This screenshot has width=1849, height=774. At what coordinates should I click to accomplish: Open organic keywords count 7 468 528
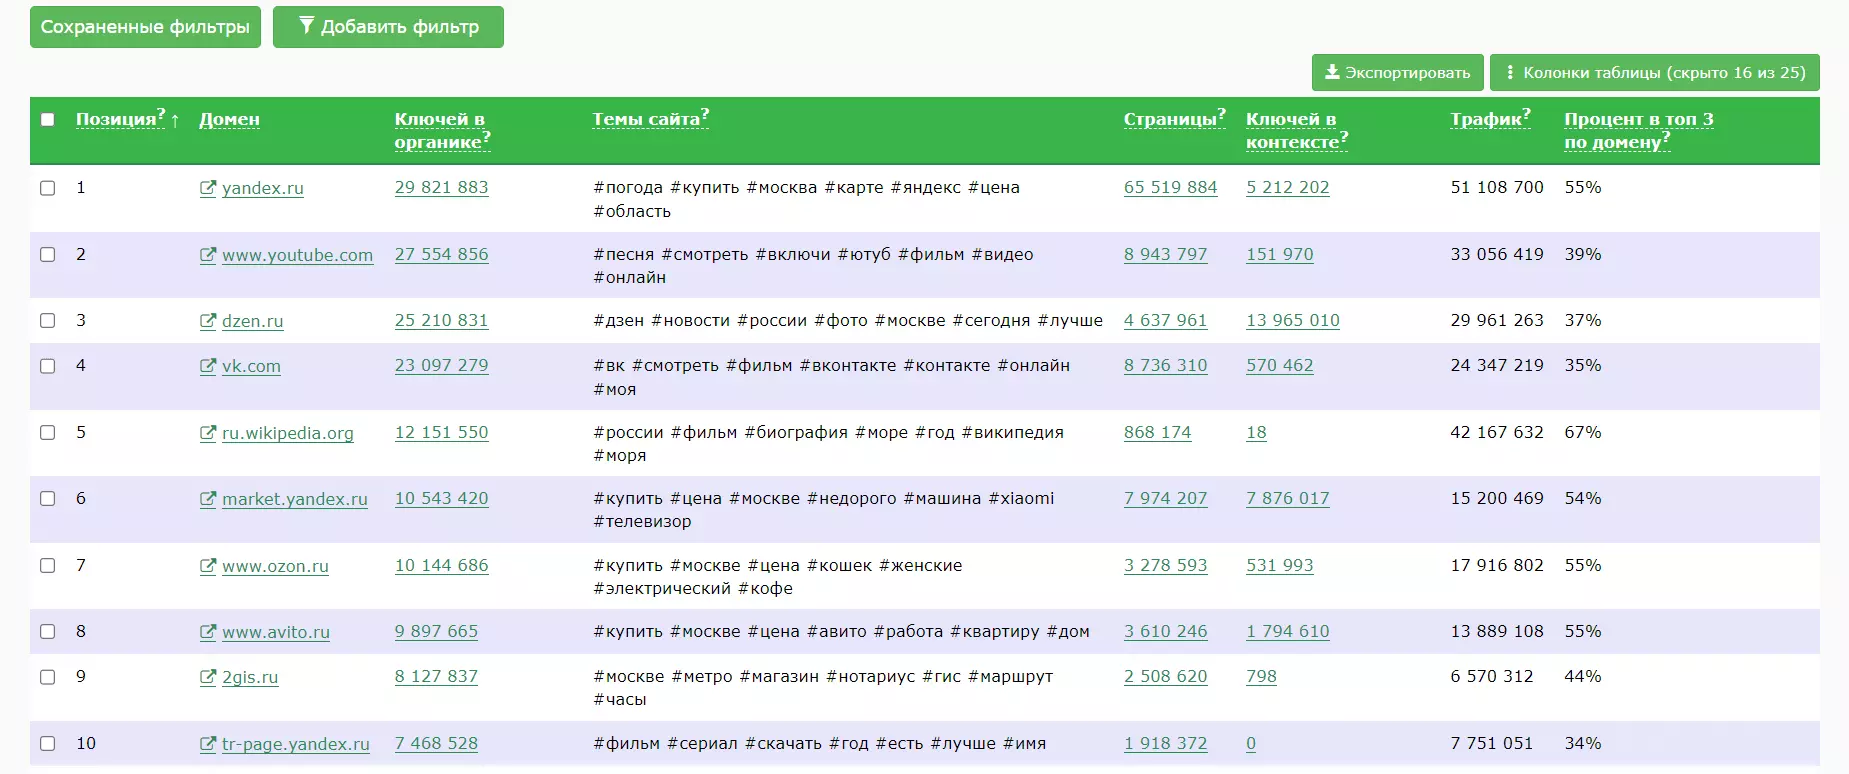436,743
